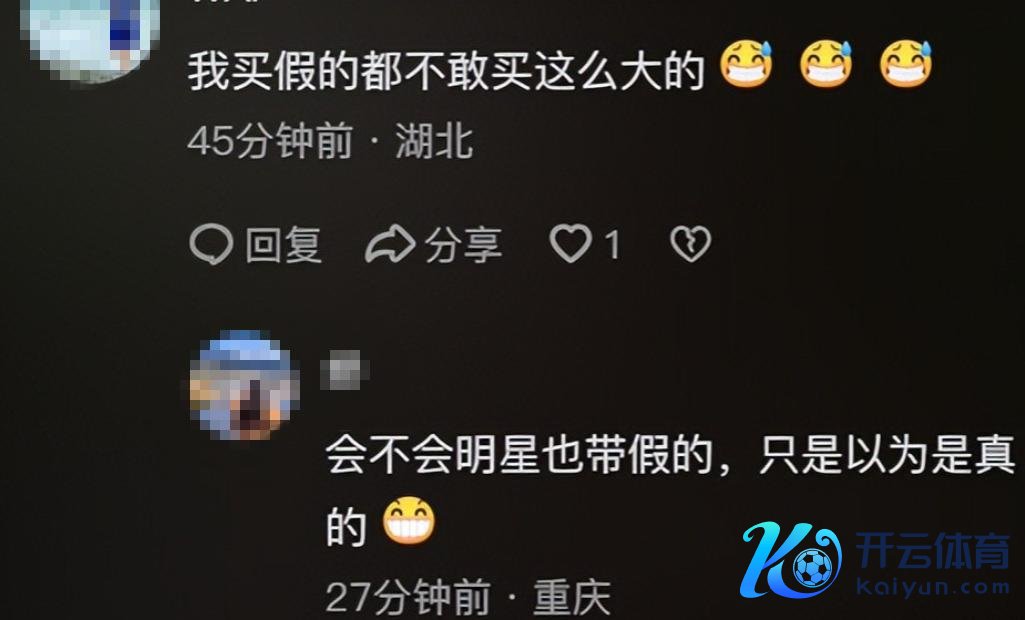Open the Chongqing replier's avatar
This screenshot has height=620, width=1025.
(x=244, y=385)
